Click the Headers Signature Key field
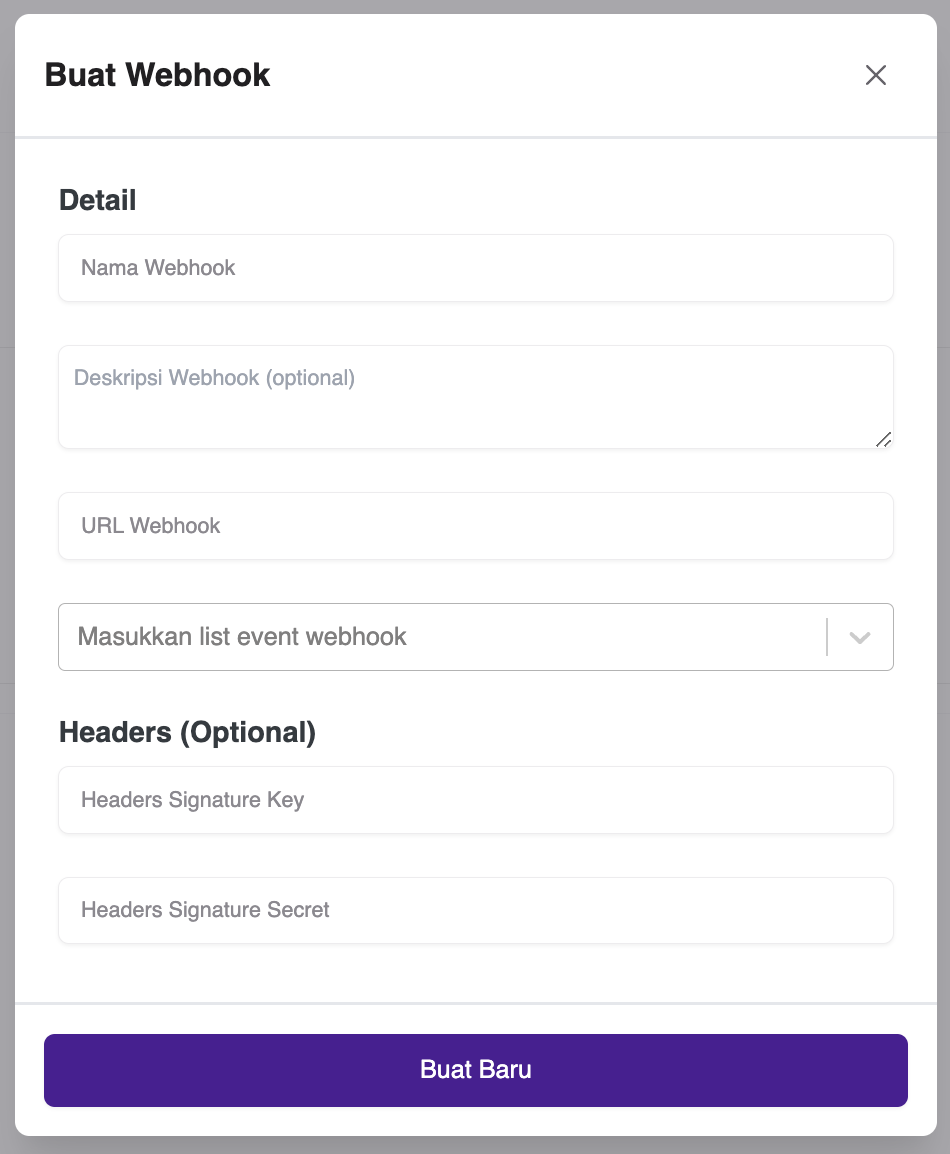950x1154 pixels. [475, 799]
